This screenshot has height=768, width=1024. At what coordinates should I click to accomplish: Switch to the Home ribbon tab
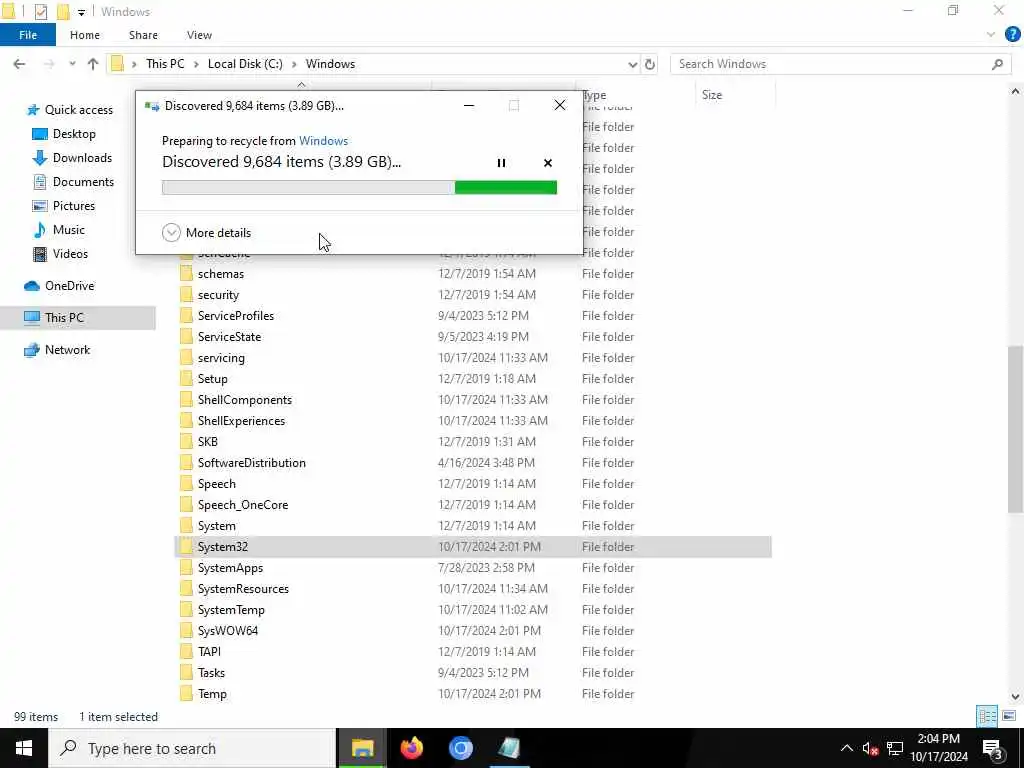[85, 35]
